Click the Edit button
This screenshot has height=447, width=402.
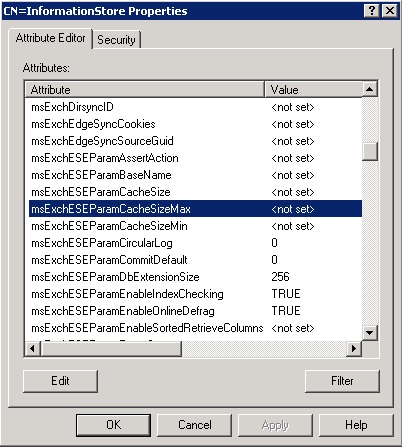click(x=60, y=381)
